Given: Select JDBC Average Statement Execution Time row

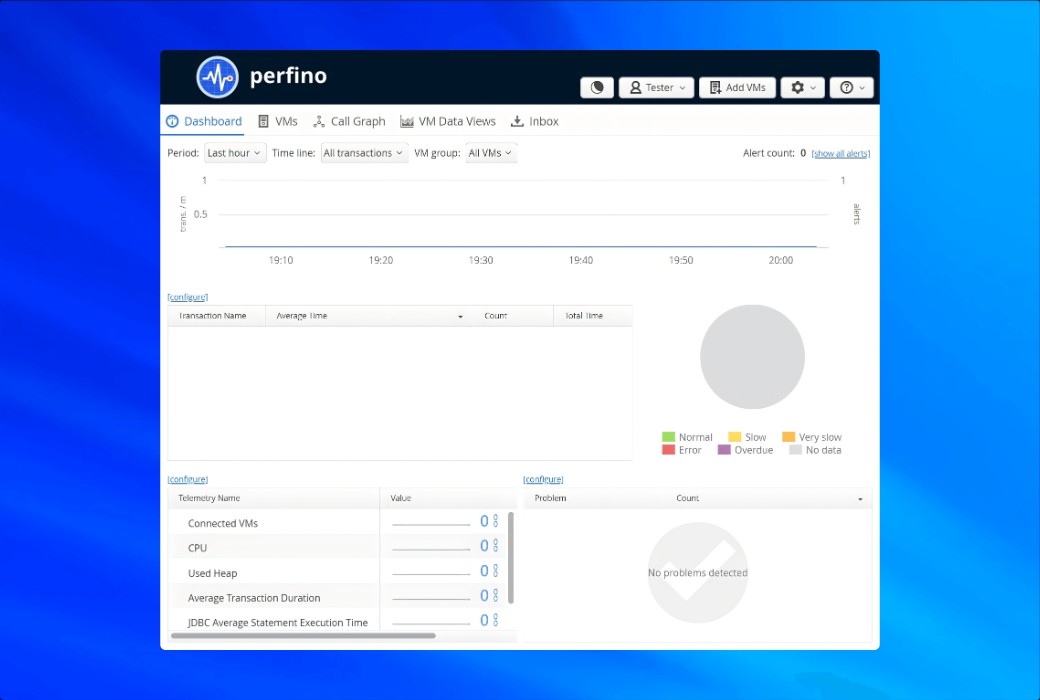Looking at the screenshot, I should [x=338, y=621].
